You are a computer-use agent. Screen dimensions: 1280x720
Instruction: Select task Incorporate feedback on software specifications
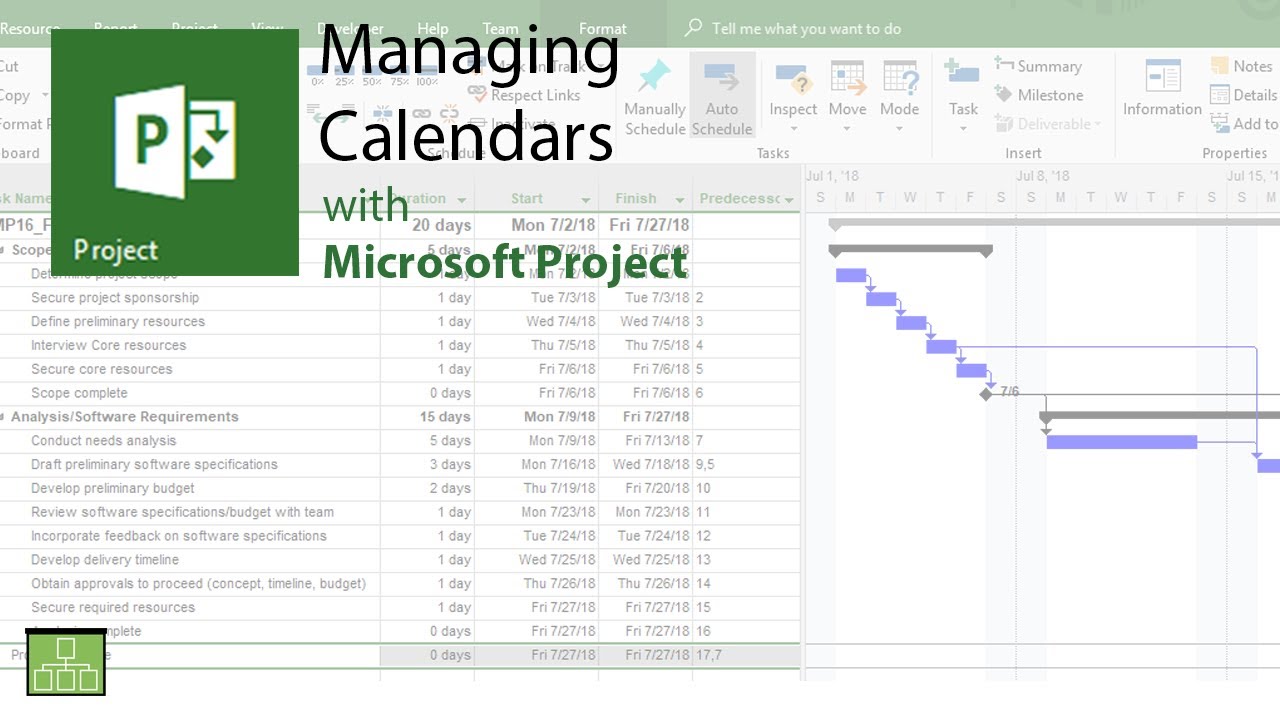(179, 536)
